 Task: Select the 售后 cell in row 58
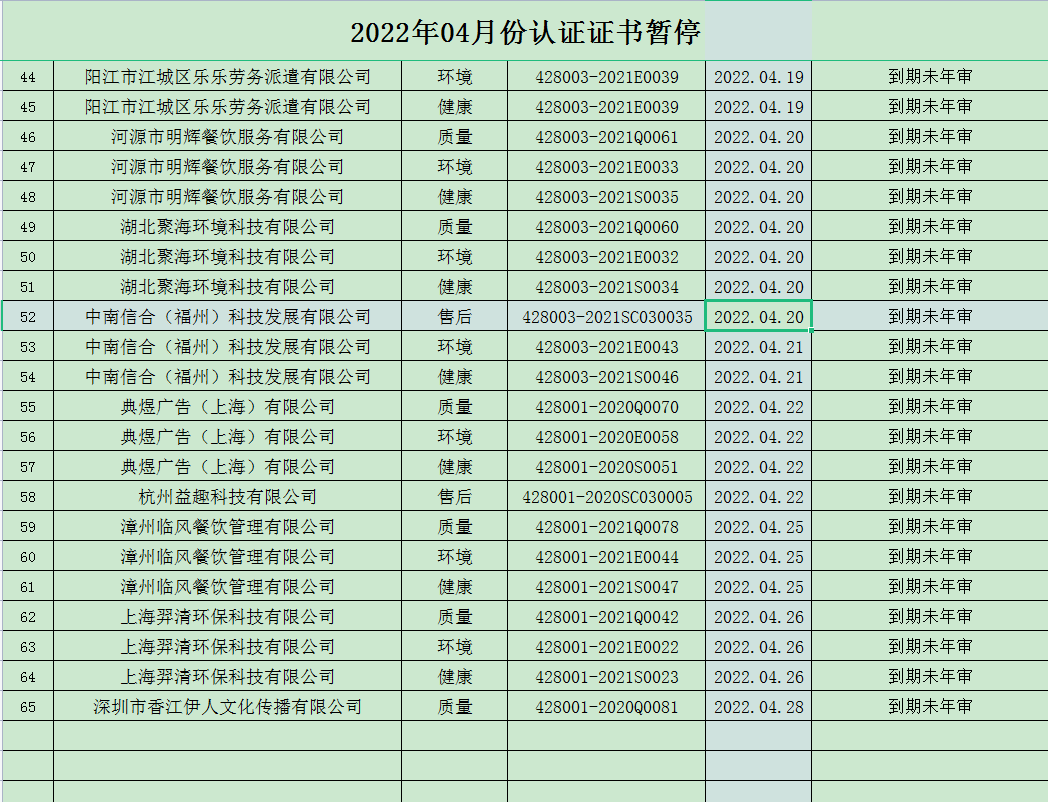(455, 497)
